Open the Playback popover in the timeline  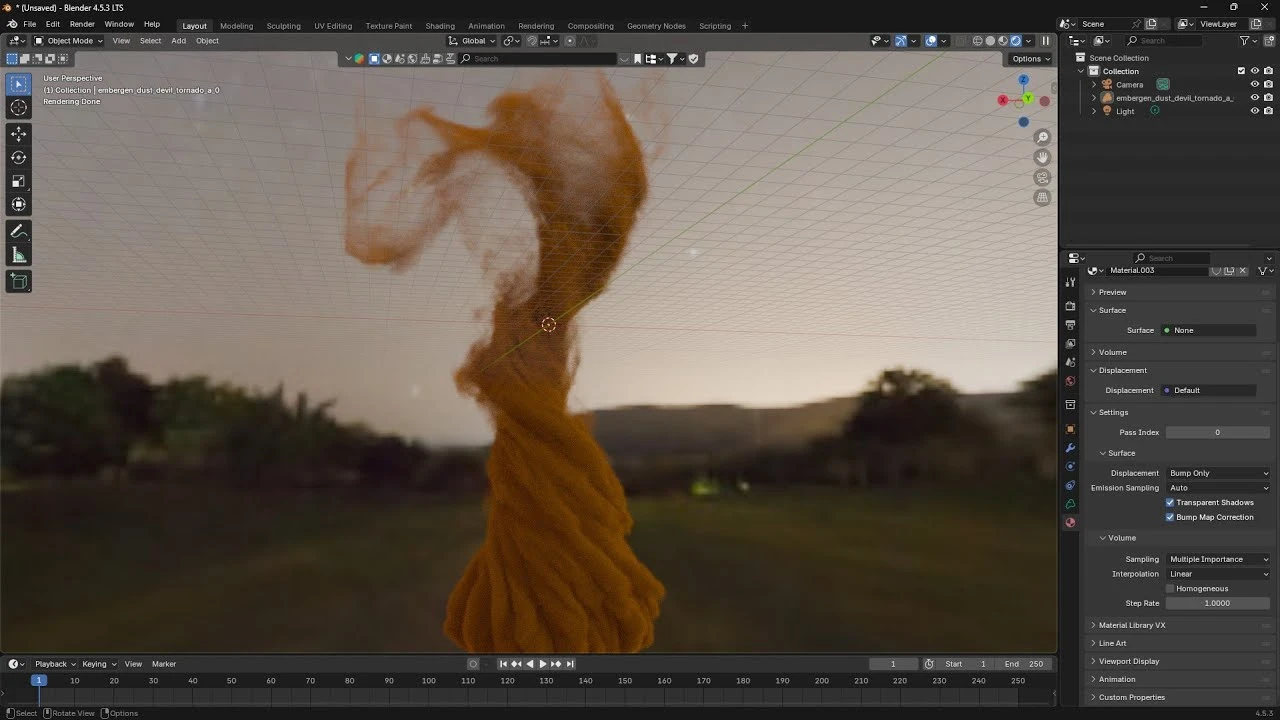click(55, 664)
